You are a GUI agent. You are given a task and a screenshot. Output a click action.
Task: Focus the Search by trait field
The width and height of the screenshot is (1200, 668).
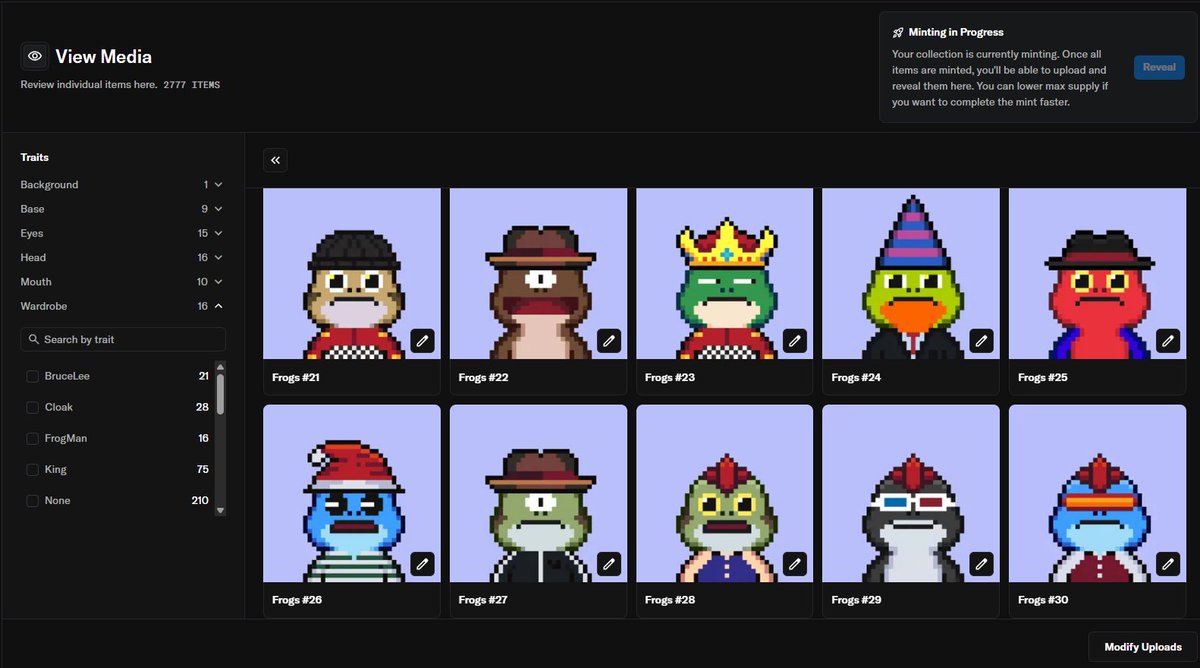pyautogui.click(x=123, y=340)
